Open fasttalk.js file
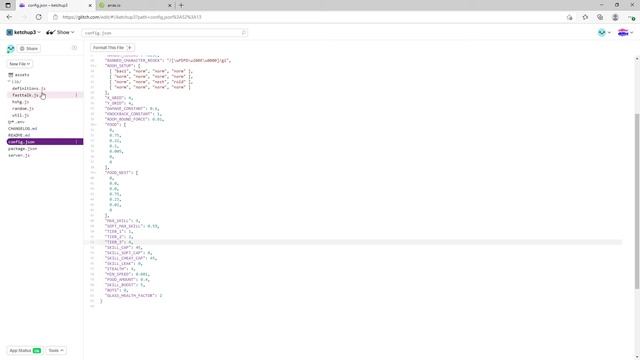Image resolution: width=640 pixels, height=360 pixels. [x=25, y=95]
